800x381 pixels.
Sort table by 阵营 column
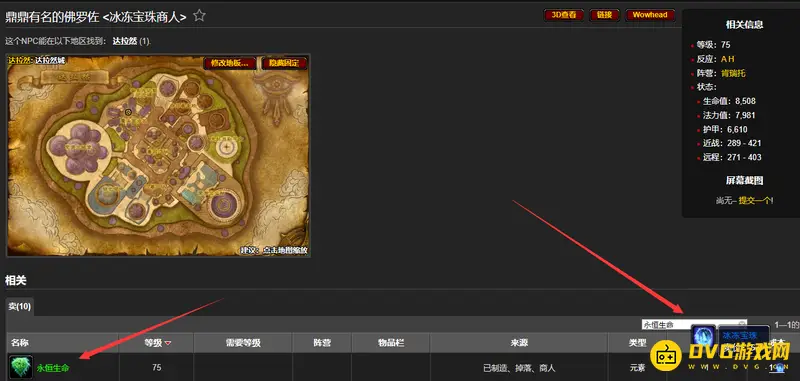pyautogui.click(x=322, y=343)
